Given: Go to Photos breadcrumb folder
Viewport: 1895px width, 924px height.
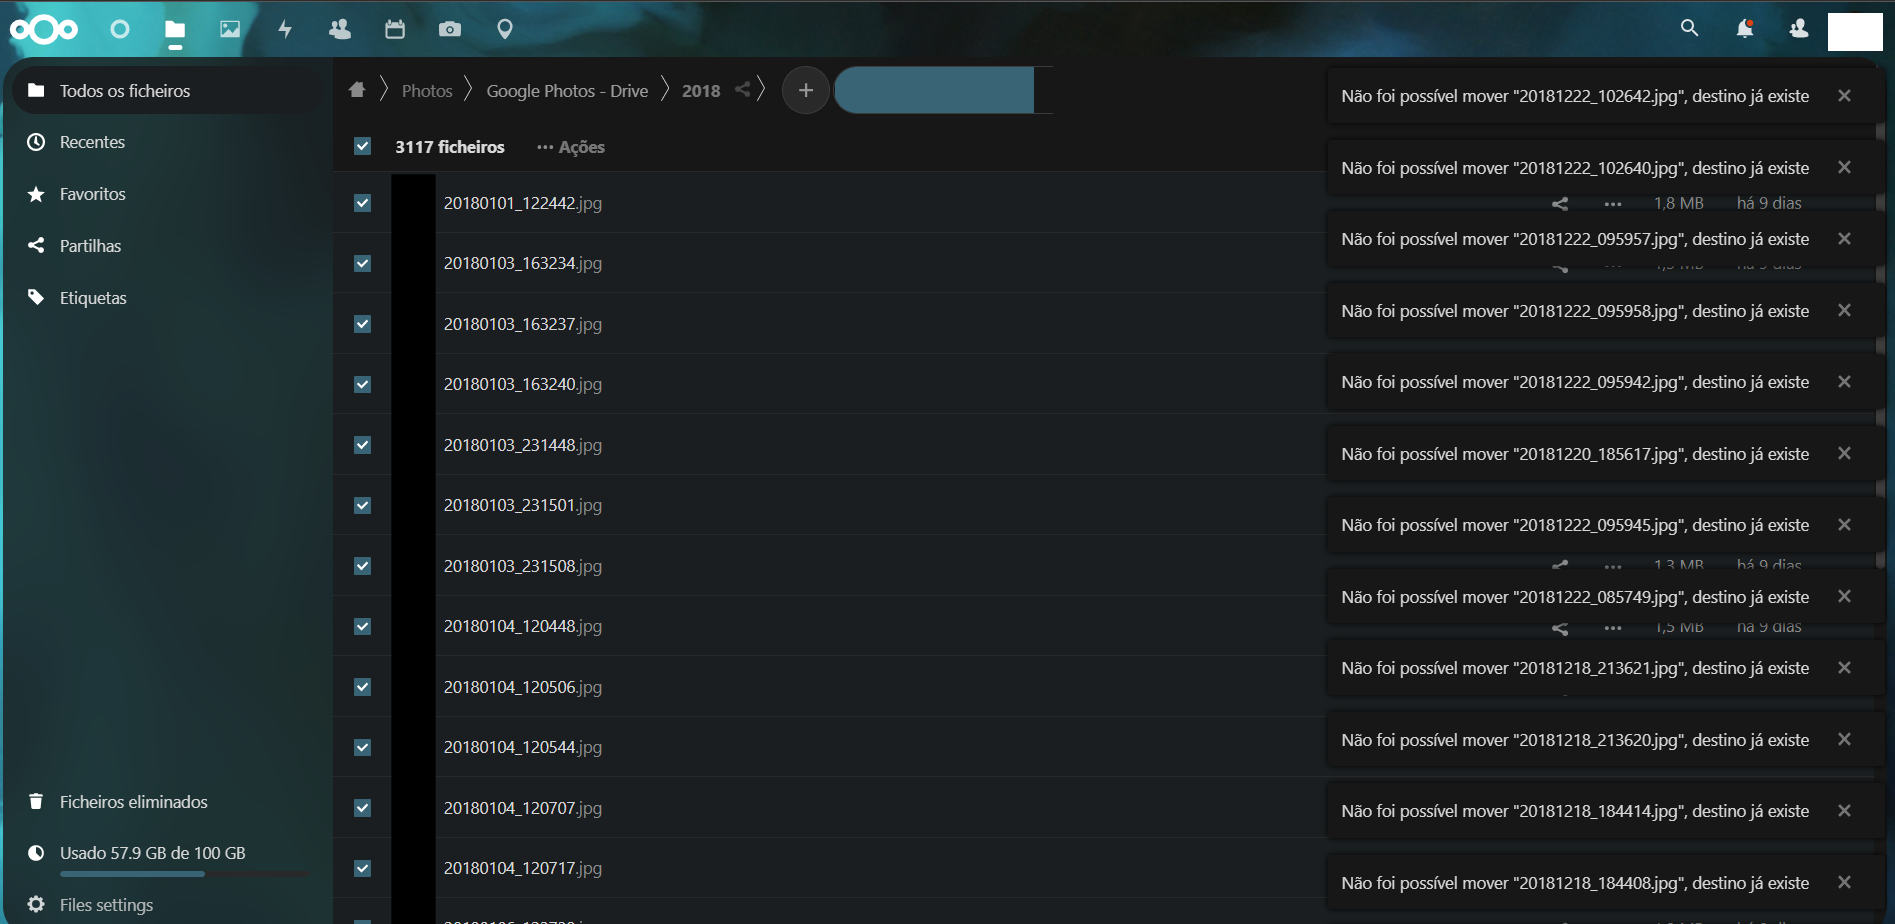Looking at the screenshot, I should (427, 91).
